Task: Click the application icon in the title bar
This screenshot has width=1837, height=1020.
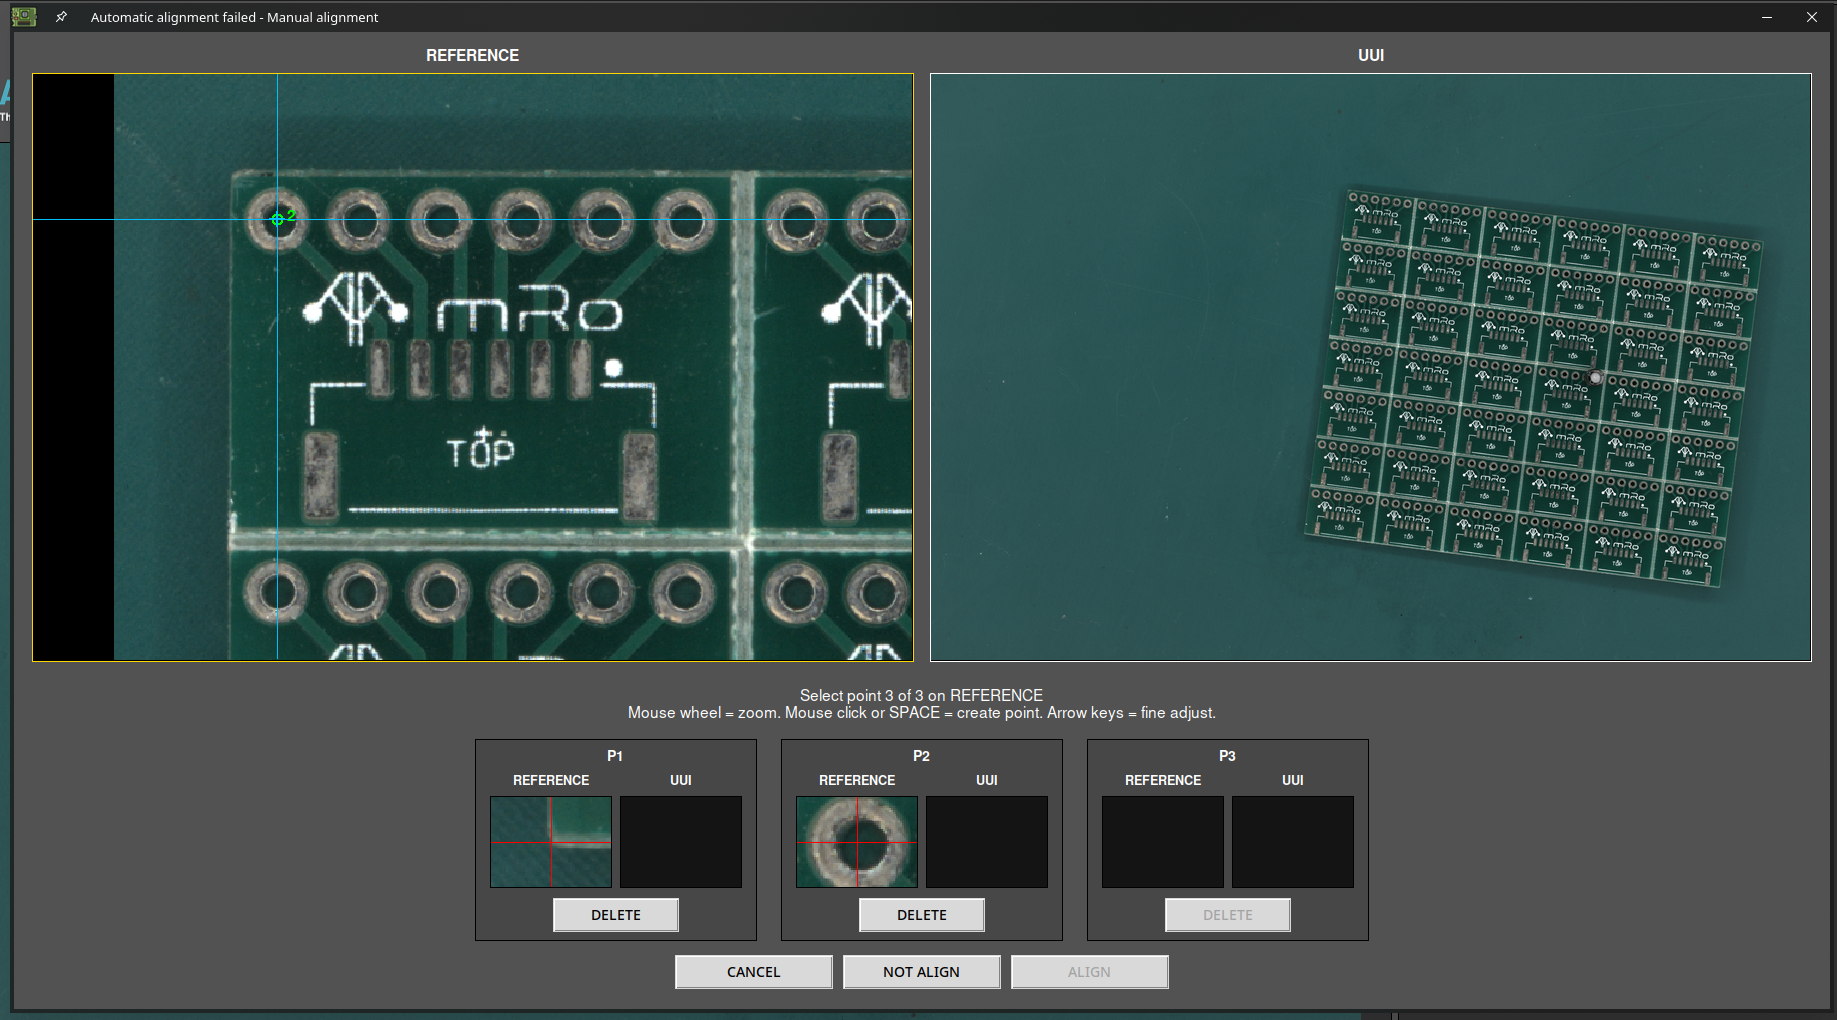Action: tap(24, 17)
